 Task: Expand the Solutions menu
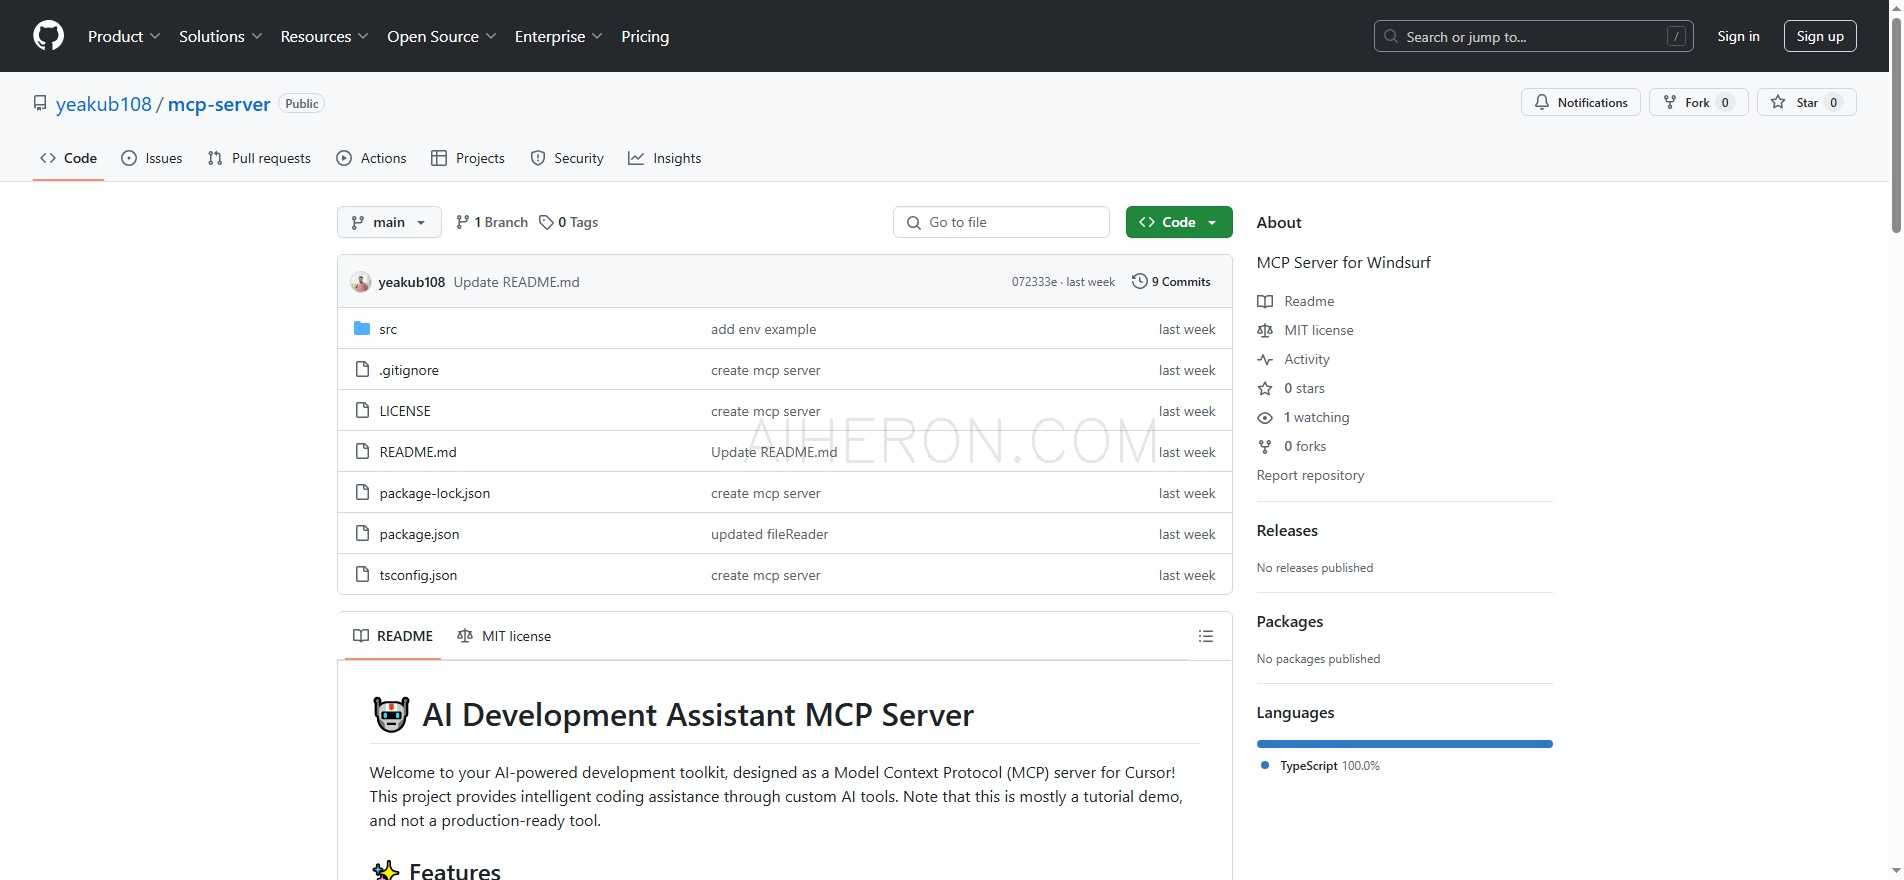(x=221, y=36)
